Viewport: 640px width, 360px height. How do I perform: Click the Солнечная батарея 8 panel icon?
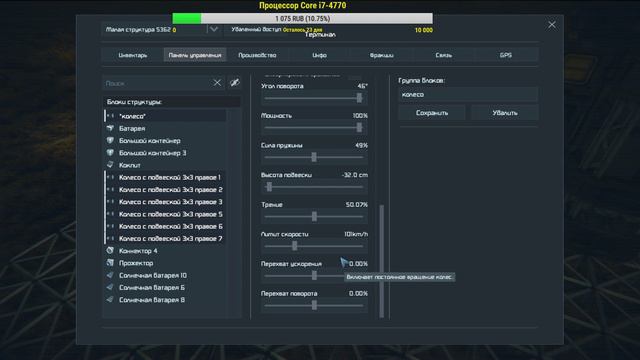pos(110,300)
